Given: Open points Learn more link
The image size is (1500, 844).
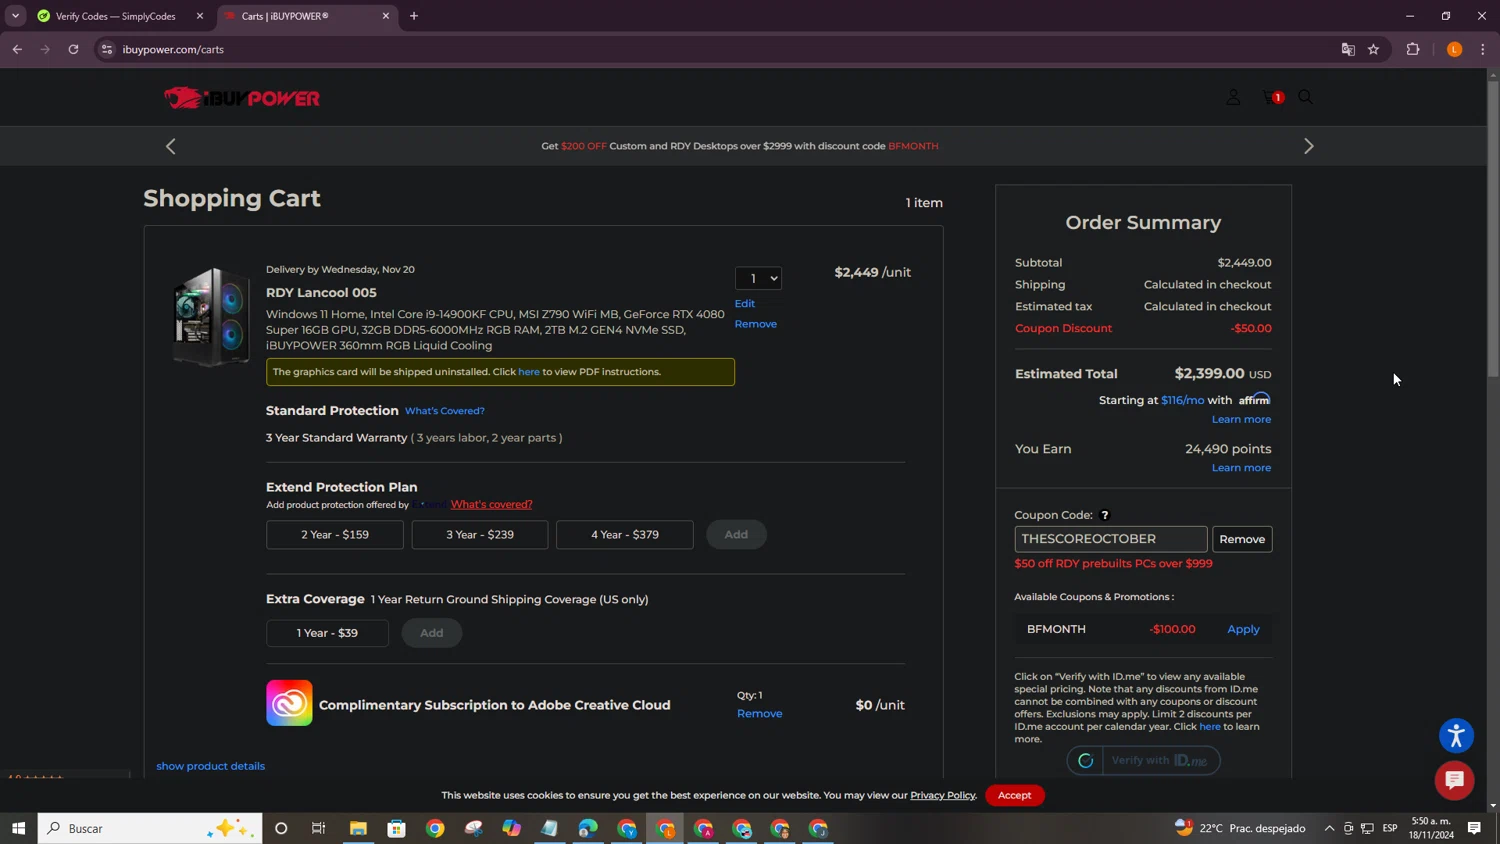Looking at the screenshot, I should click(x=1241, y=468).
